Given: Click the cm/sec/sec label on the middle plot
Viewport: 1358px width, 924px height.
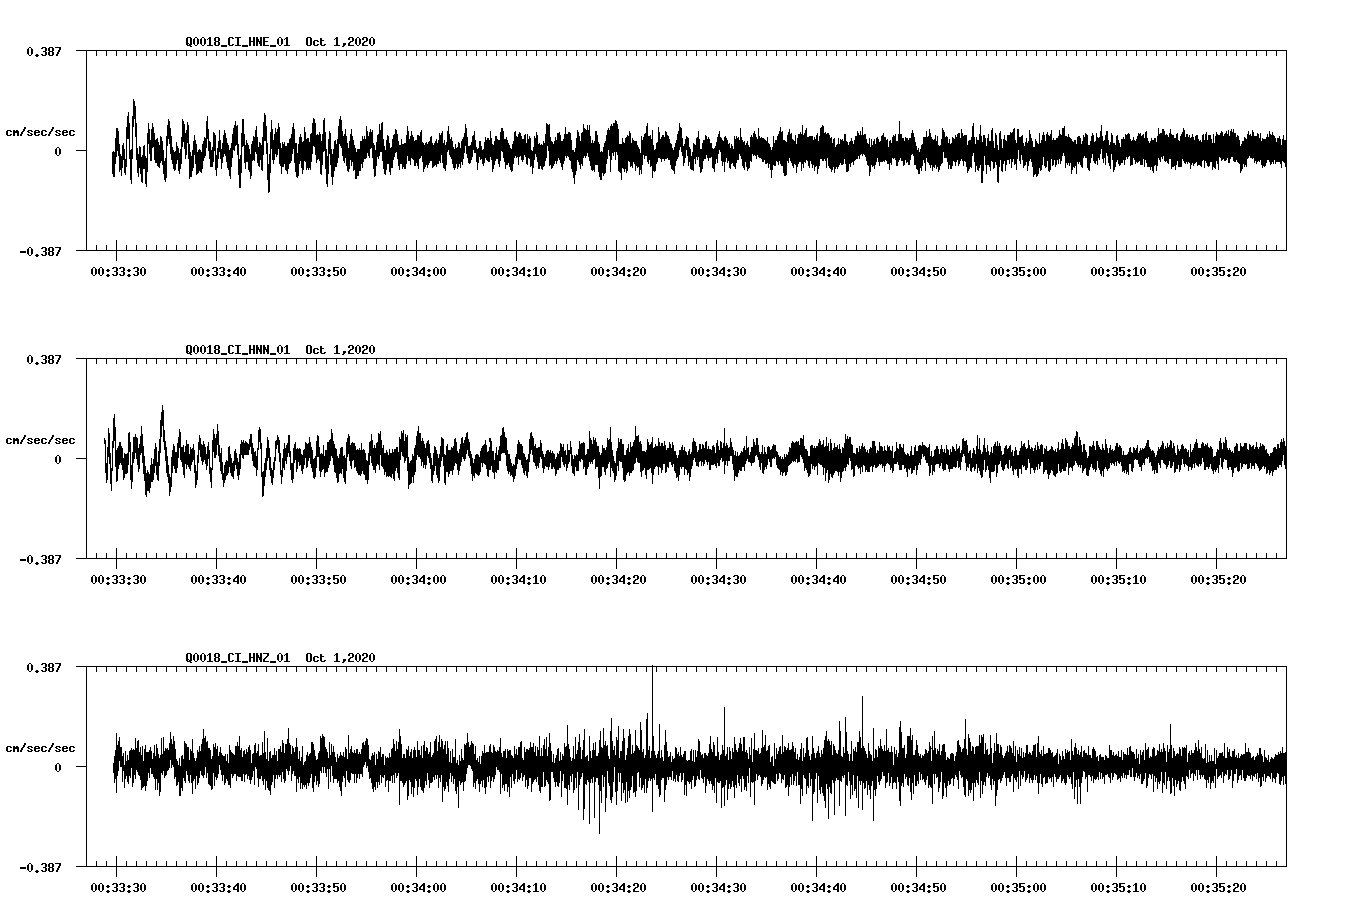Looking at the screenshot, I should coord(41,439).
